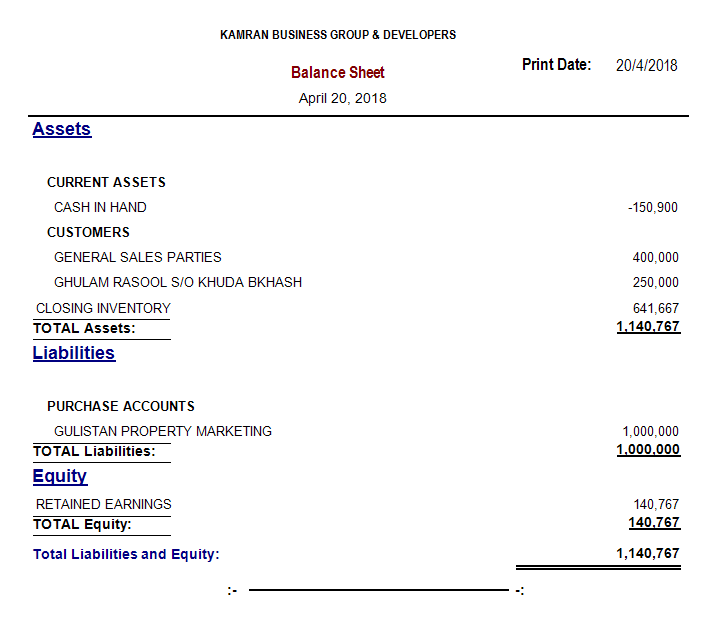This screenshot has width=709, height=620.
Task: Select the GENERAL SALES PARTIES account
Action: (138, 257)
